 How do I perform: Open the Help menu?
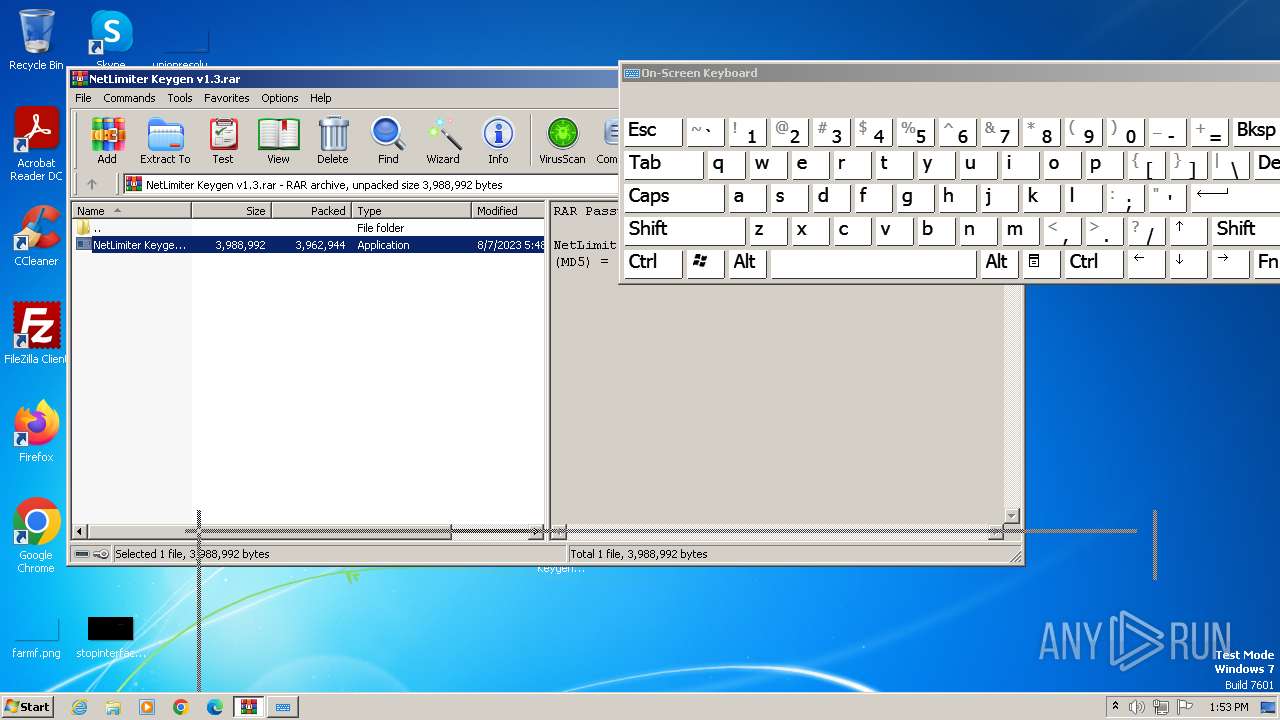[320, 98]
